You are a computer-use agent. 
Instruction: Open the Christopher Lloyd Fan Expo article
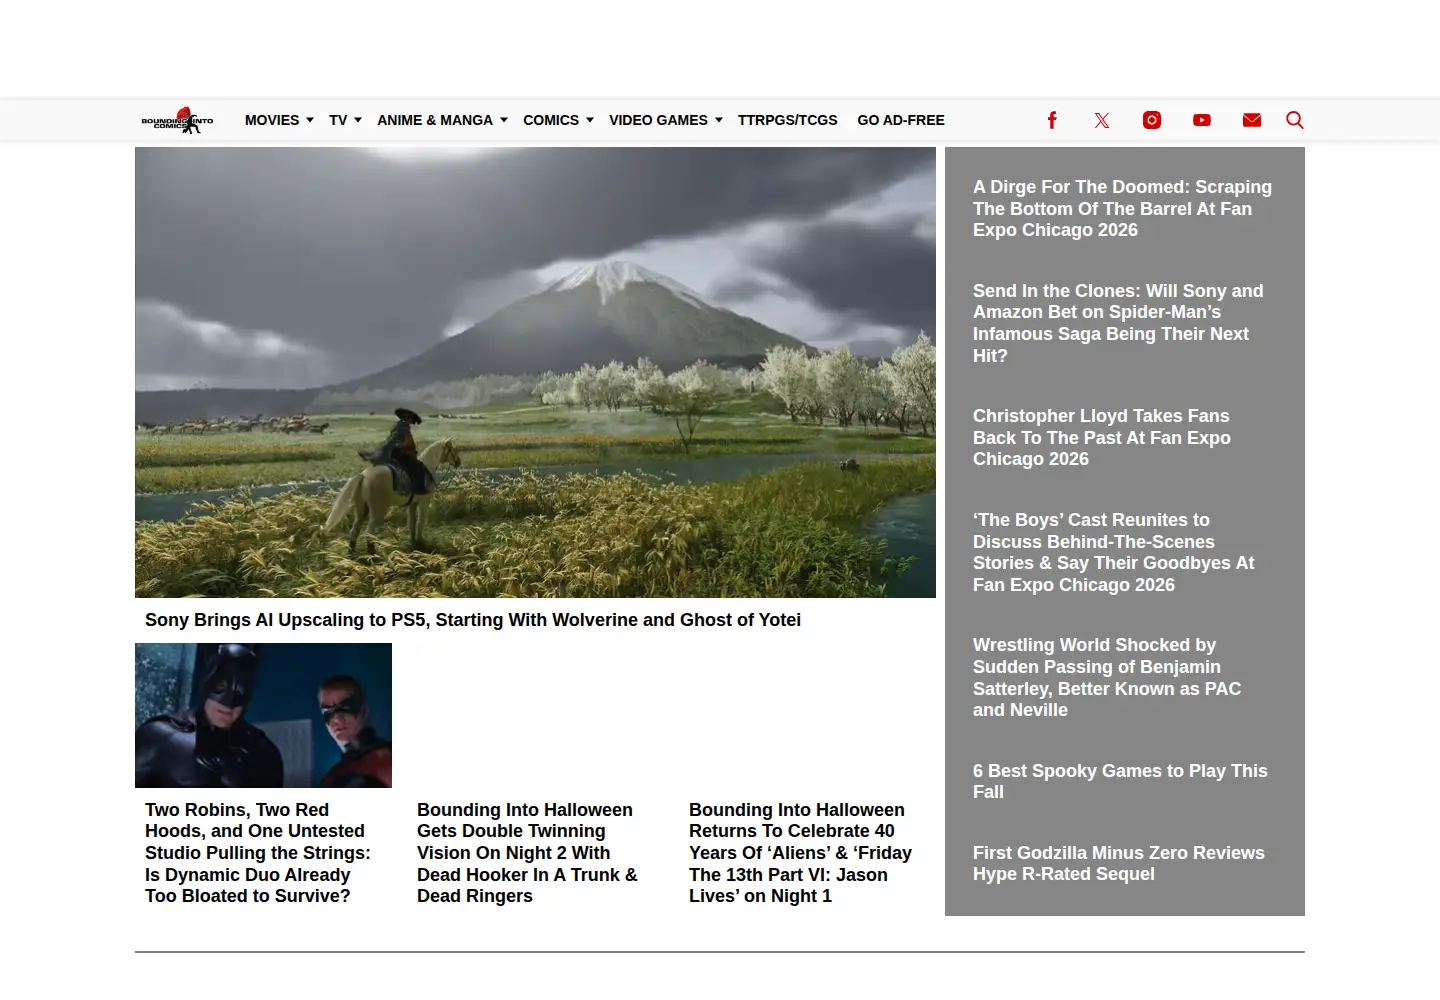point(1102,437)
